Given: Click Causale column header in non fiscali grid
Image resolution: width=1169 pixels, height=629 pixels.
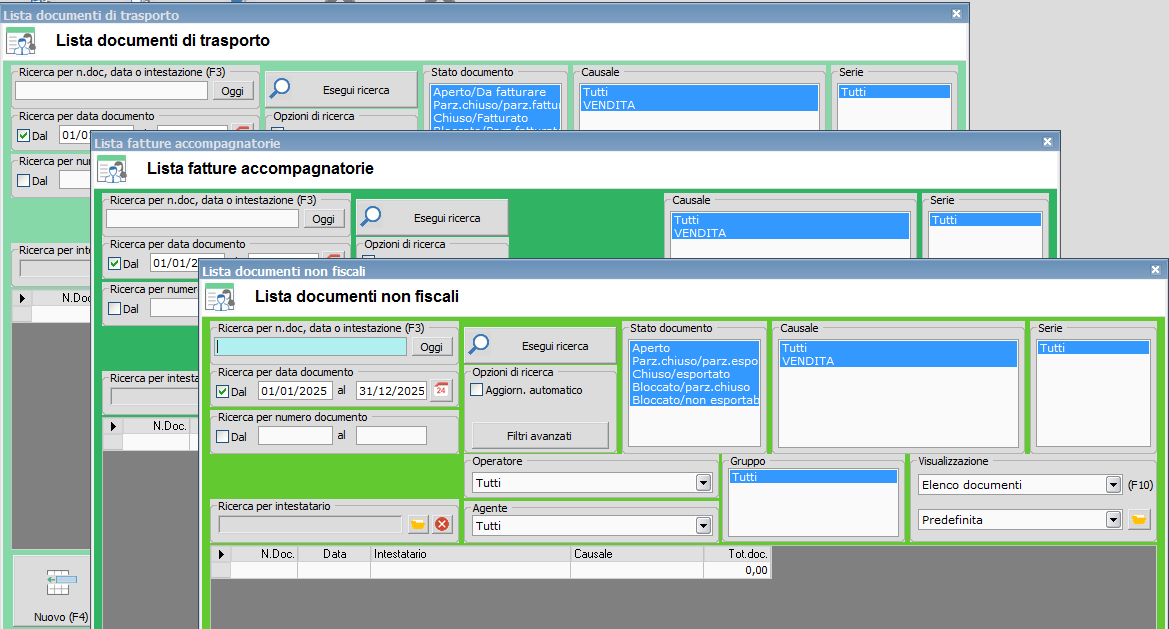Looking at the screenshot, I should pos(637,554).
